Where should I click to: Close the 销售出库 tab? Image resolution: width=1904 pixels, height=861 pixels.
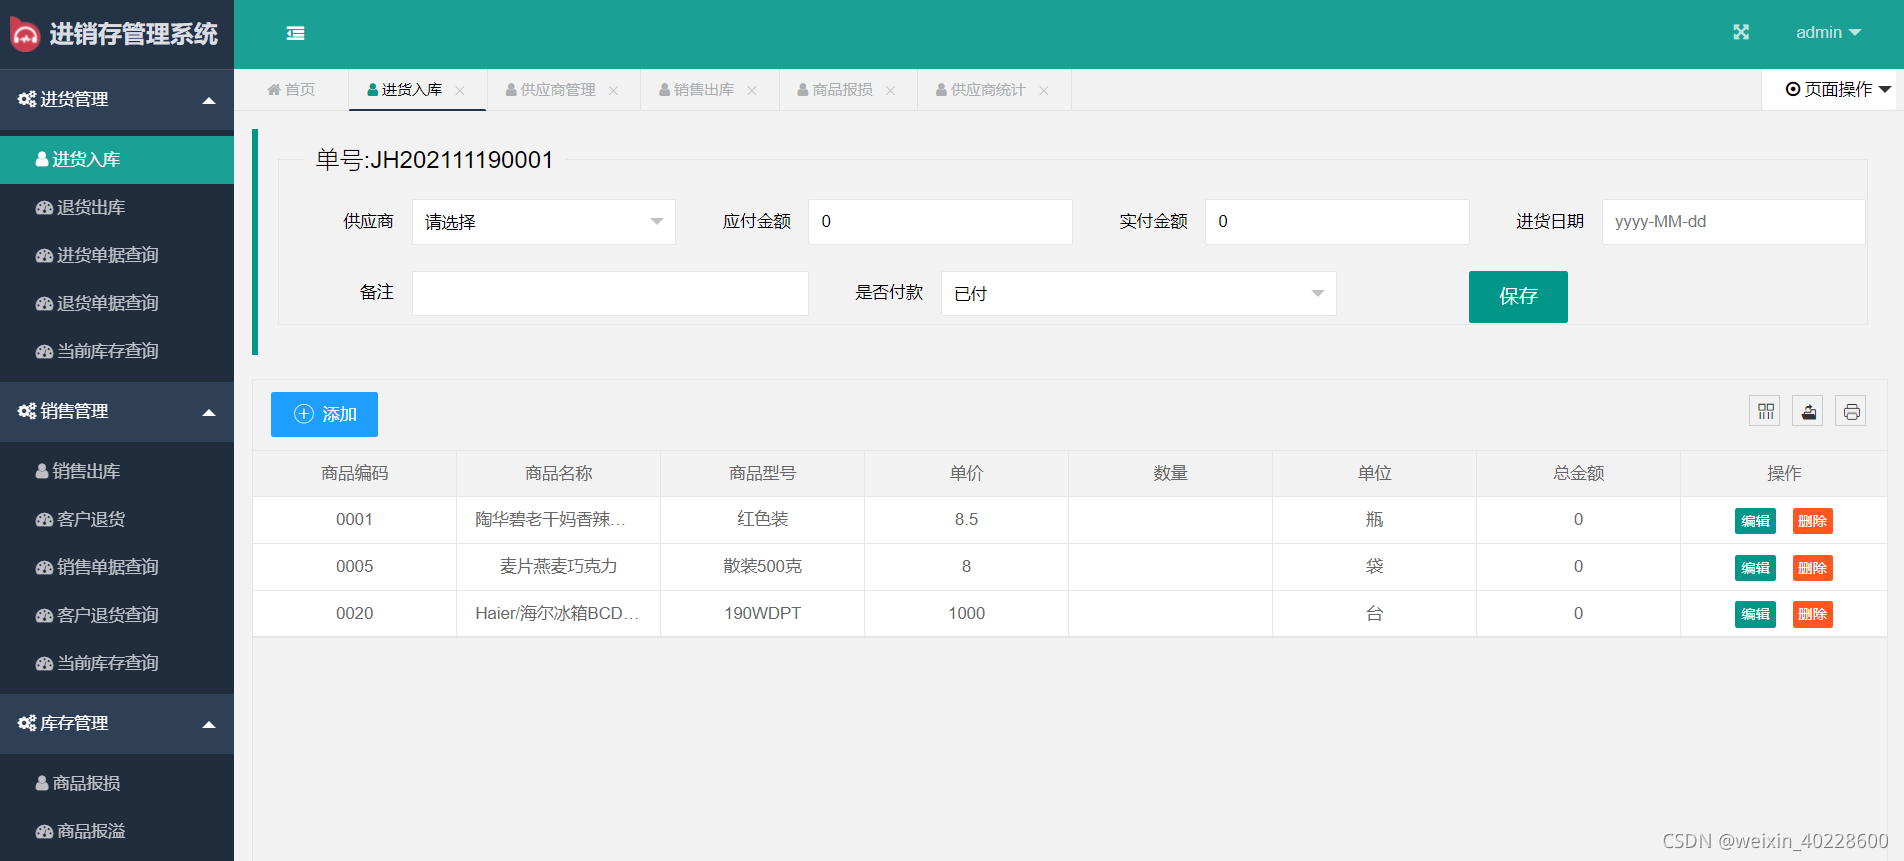(x=751, y=91)
